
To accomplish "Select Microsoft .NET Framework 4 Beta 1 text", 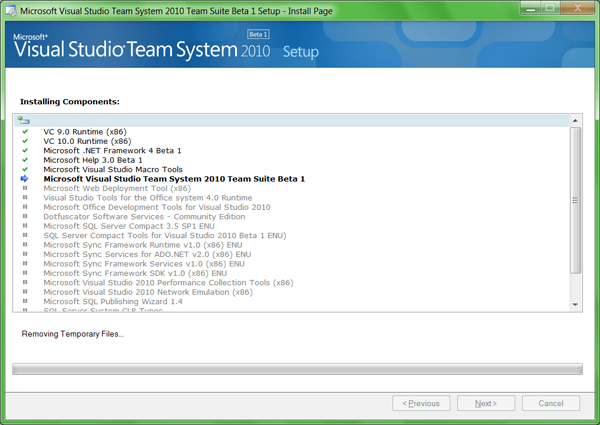I will pos(112,150).
